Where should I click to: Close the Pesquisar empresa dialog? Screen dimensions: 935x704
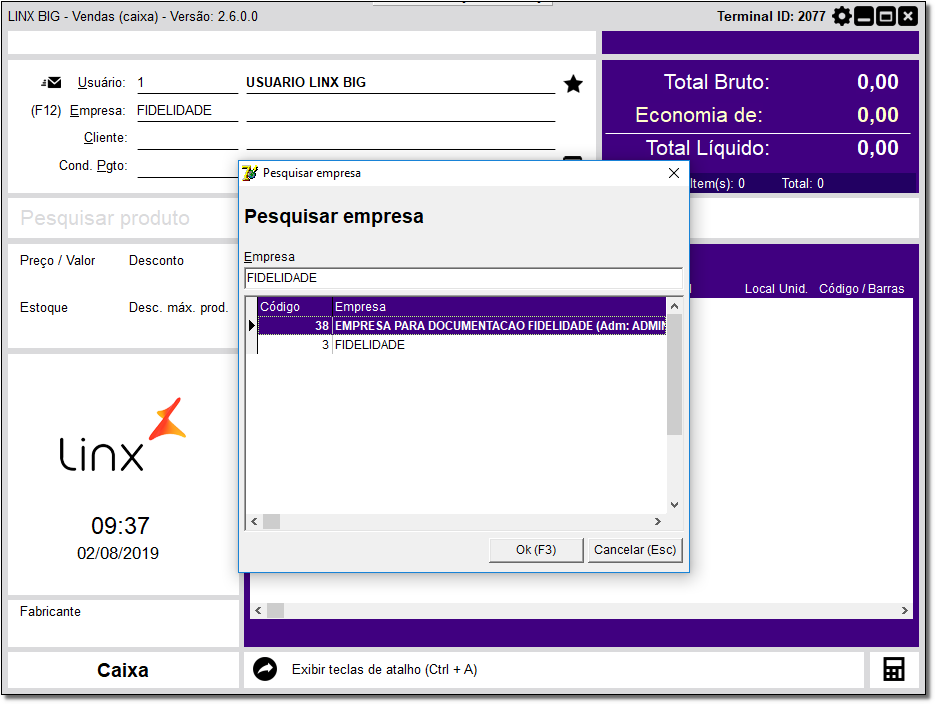(674, 173)
